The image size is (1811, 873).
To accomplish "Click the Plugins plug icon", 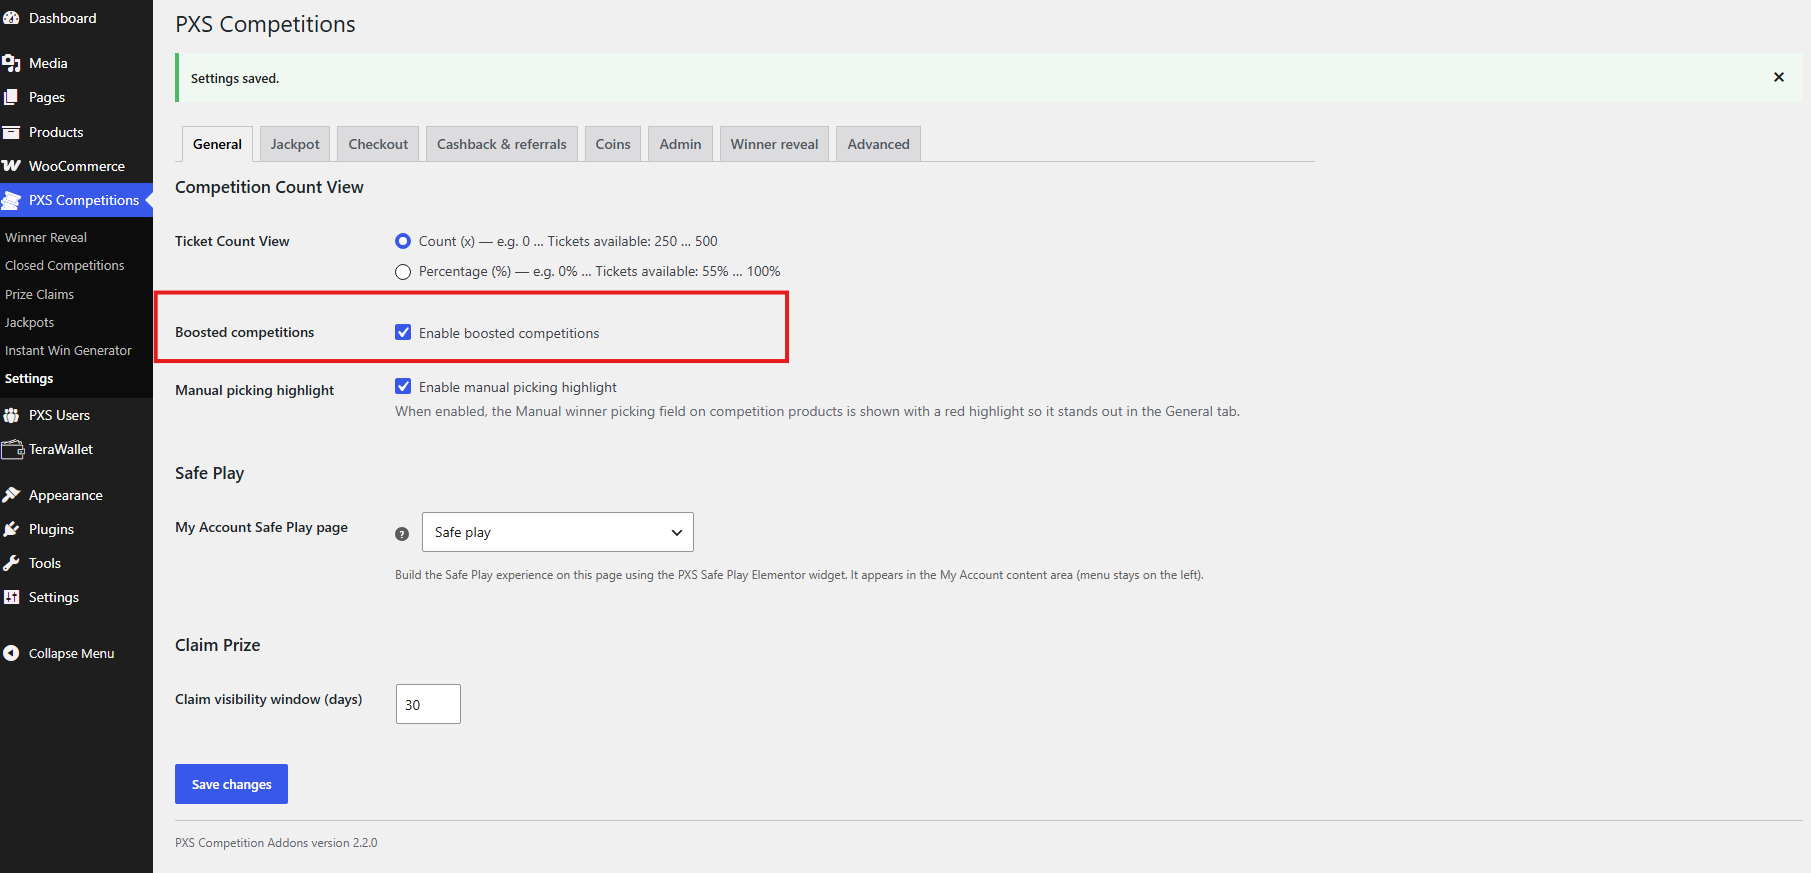I will pyautogui.click(x=11, y=529).
